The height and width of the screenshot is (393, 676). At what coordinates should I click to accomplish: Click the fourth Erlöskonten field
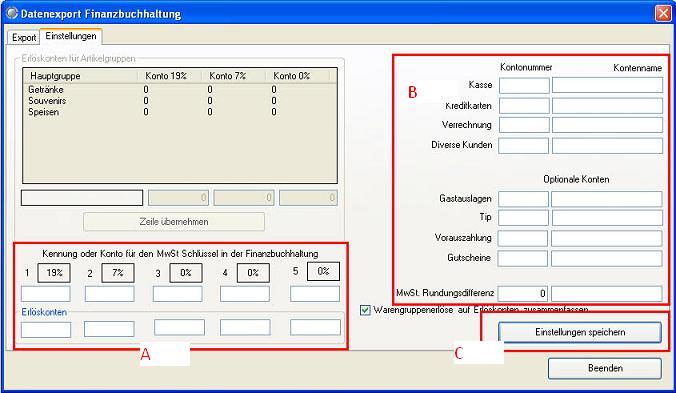click(245, 328)
